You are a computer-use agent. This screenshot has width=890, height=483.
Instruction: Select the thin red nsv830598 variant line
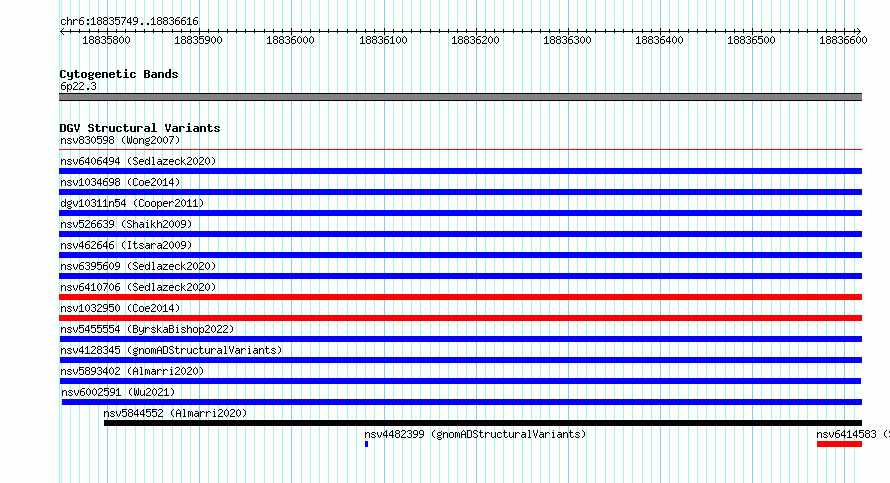[x=460, y=150]
